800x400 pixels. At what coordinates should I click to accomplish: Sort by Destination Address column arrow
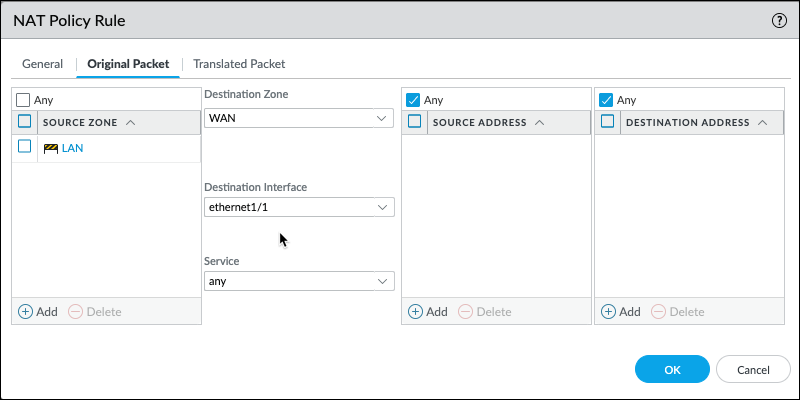click(763, 123)
